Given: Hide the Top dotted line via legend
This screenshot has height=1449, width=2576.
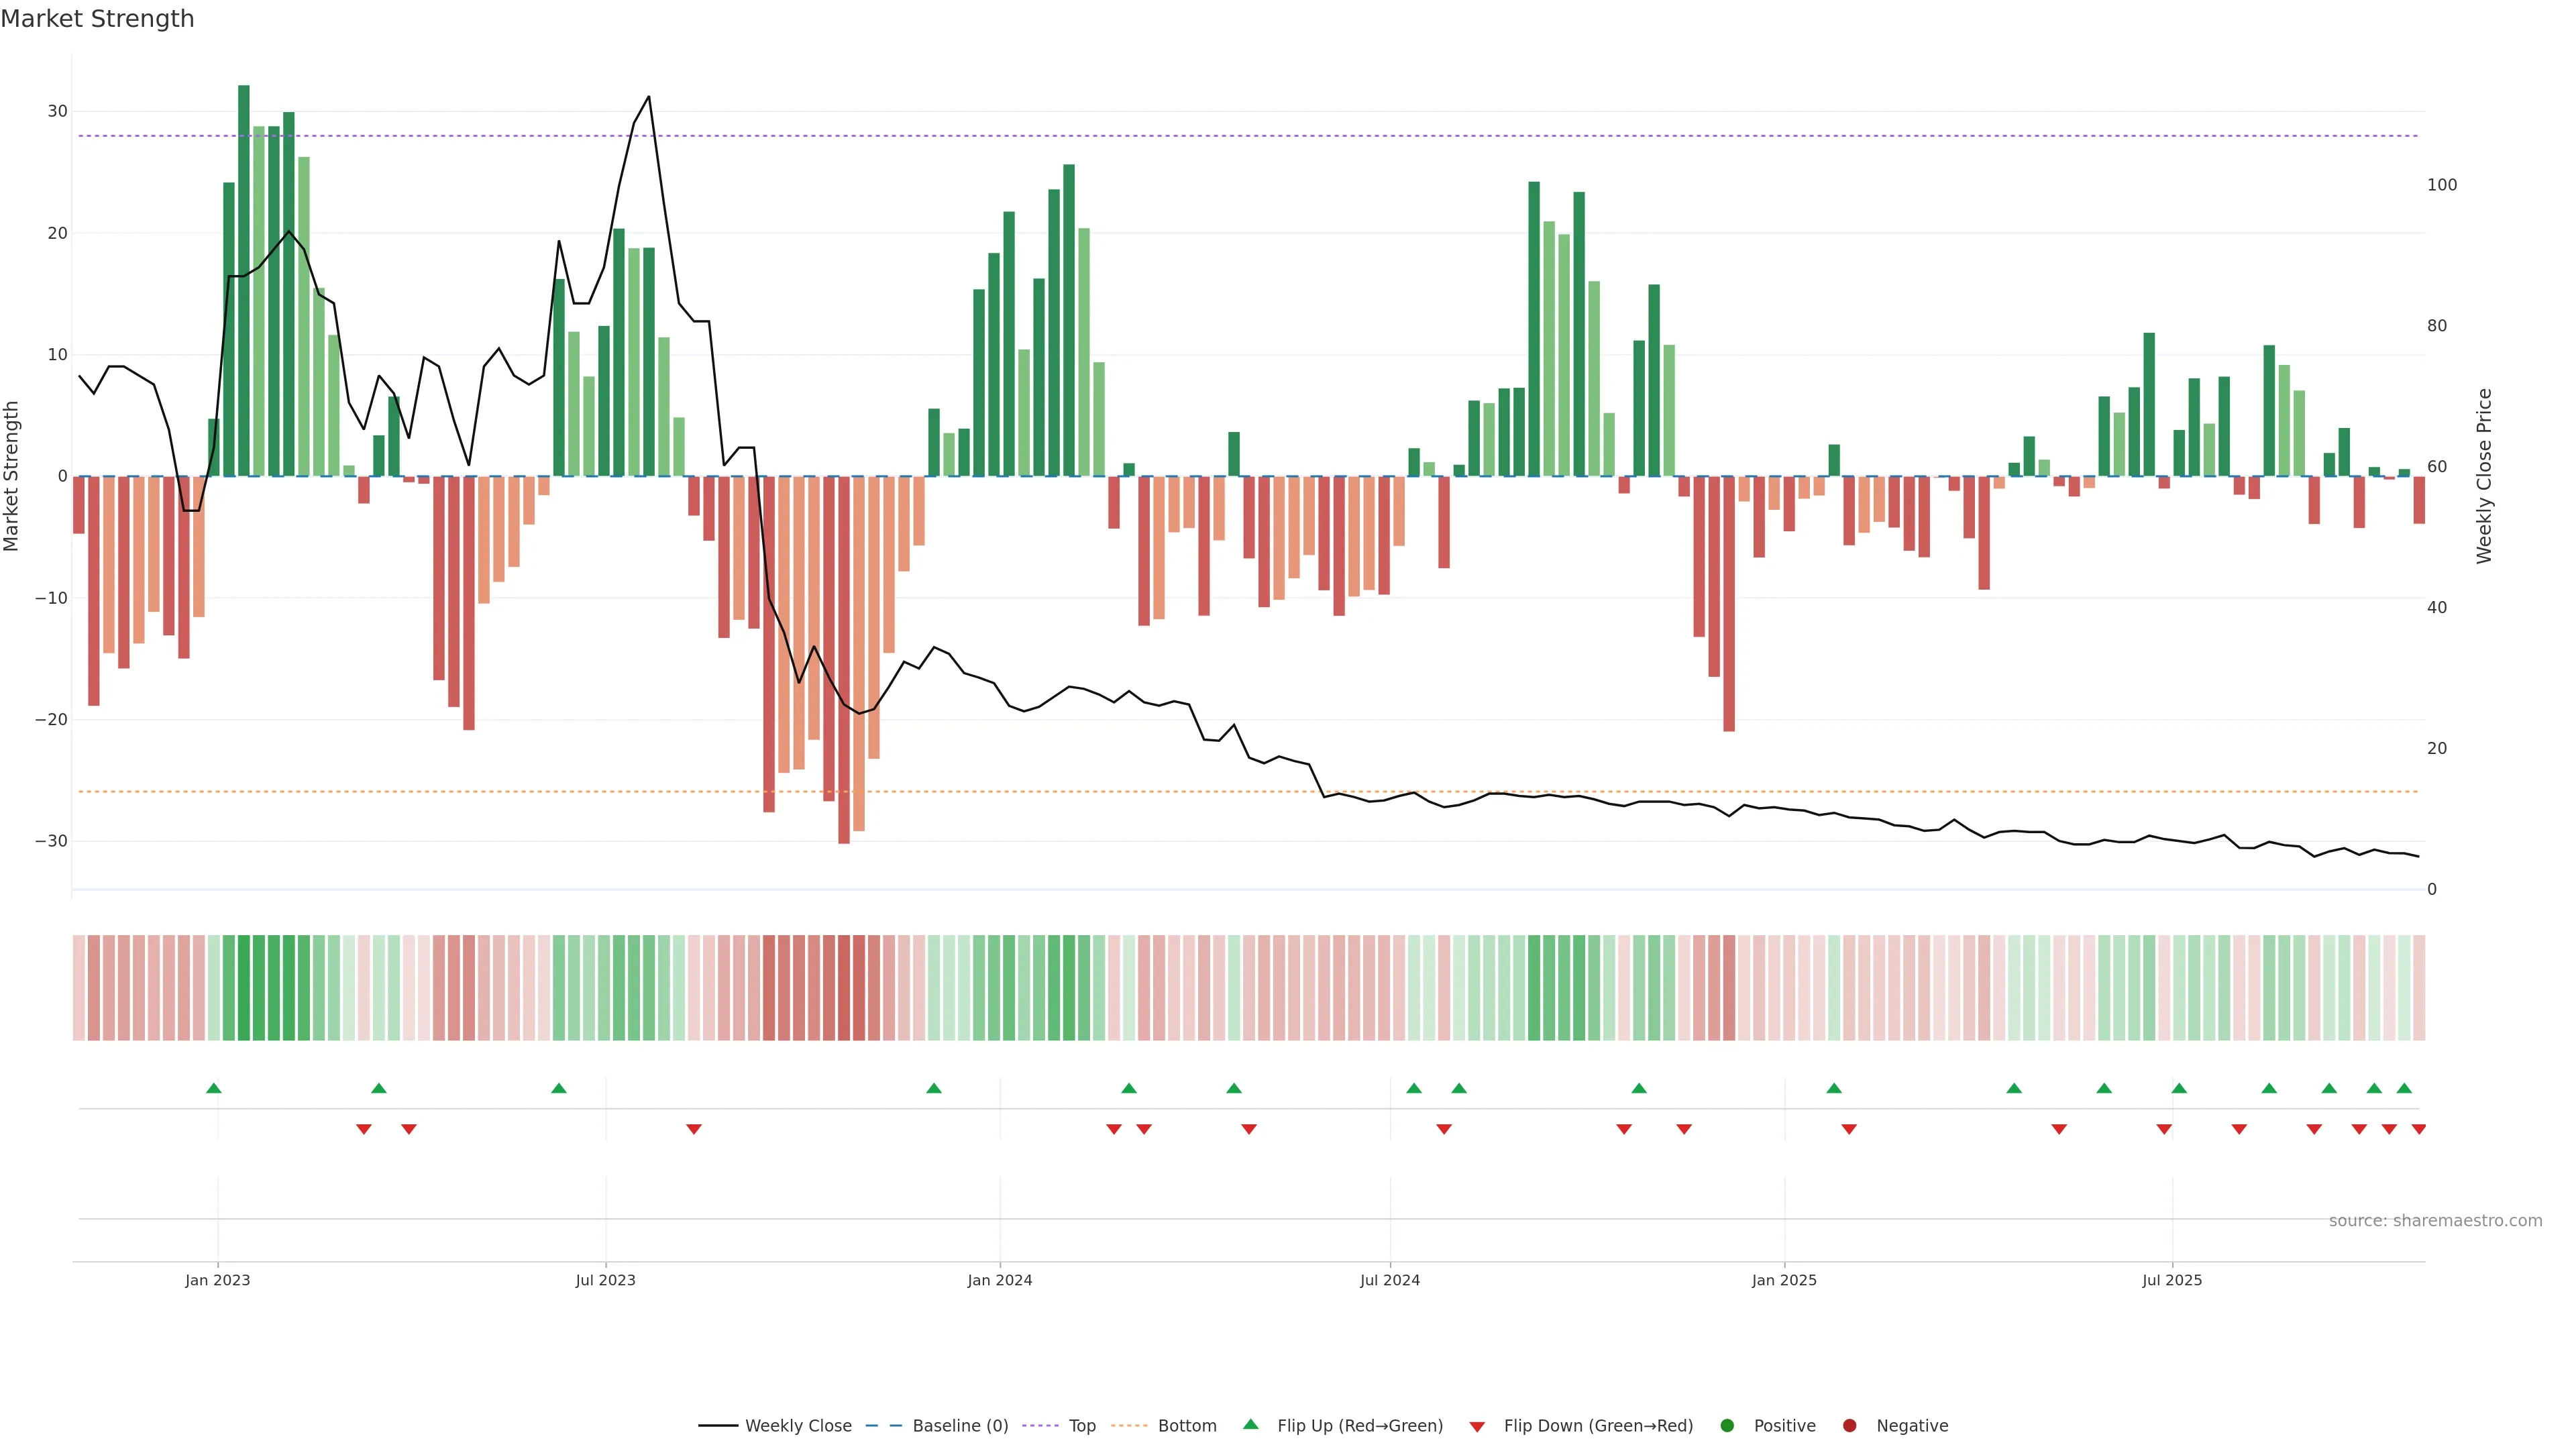Looking at the screenshot, I should click(x=1081, y=1425).
